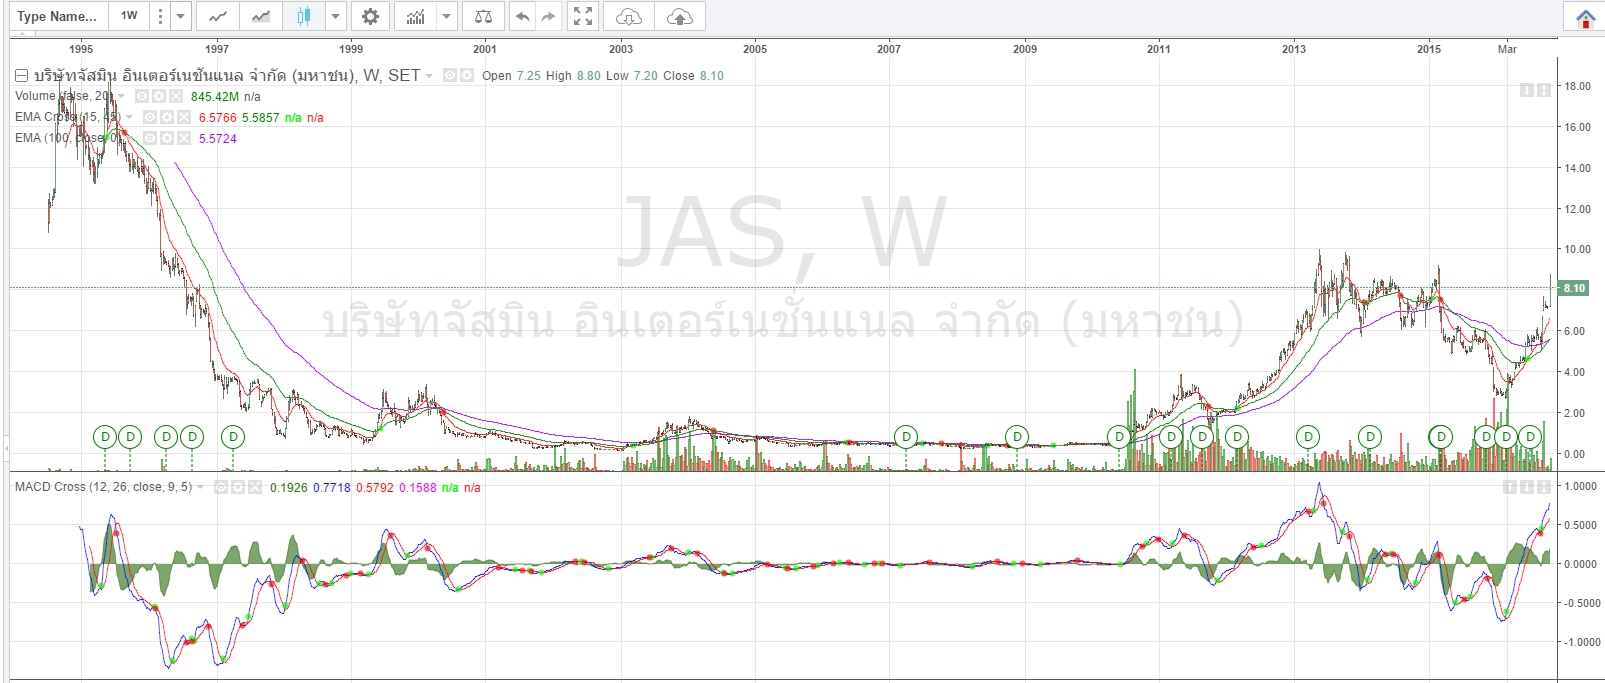
Task: Click the compare scales balance icon
Action: (483, 16)
